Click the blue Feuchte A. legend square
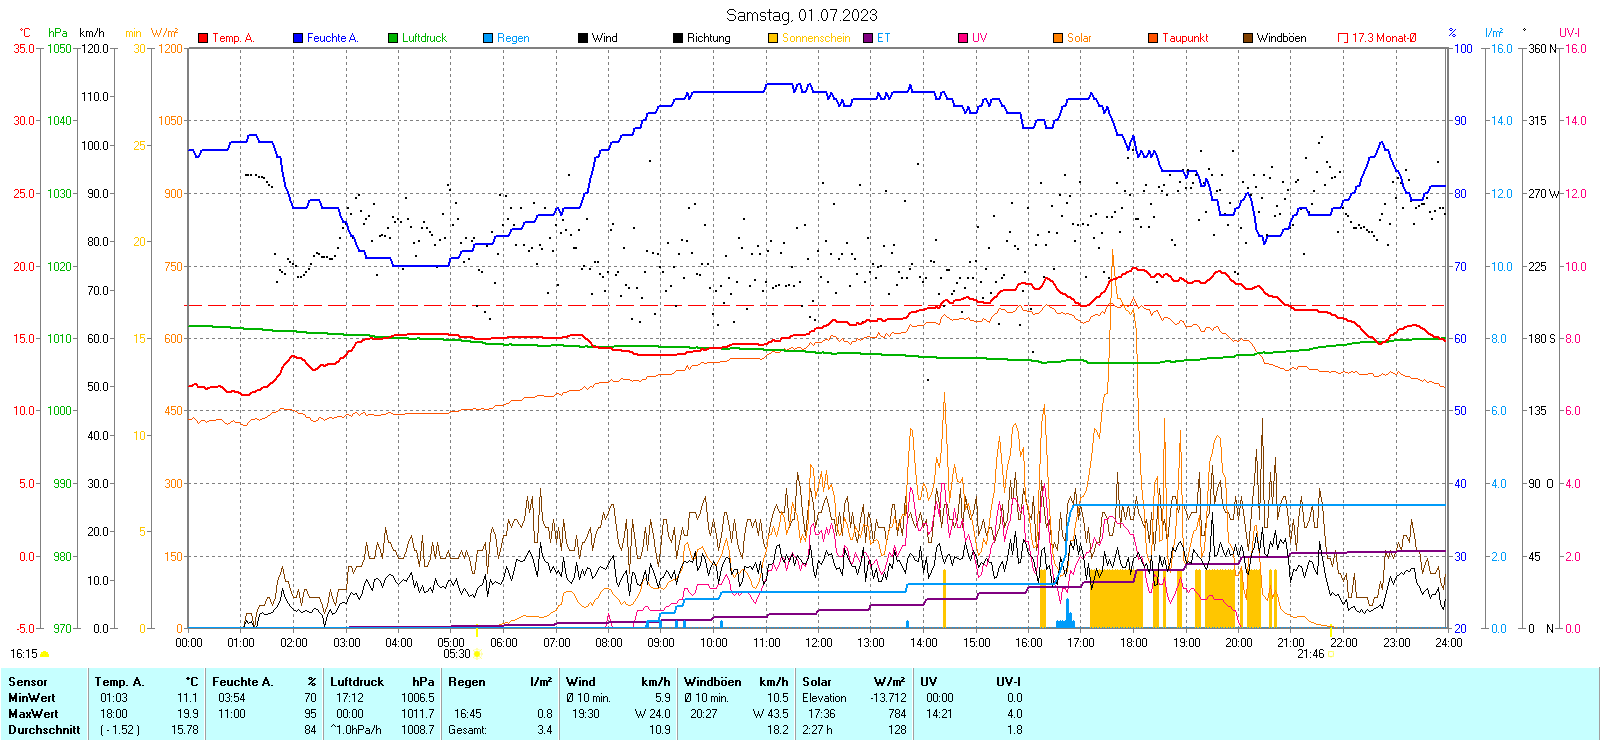Viewport: 1600px width, 740px height. pos(298,38)
